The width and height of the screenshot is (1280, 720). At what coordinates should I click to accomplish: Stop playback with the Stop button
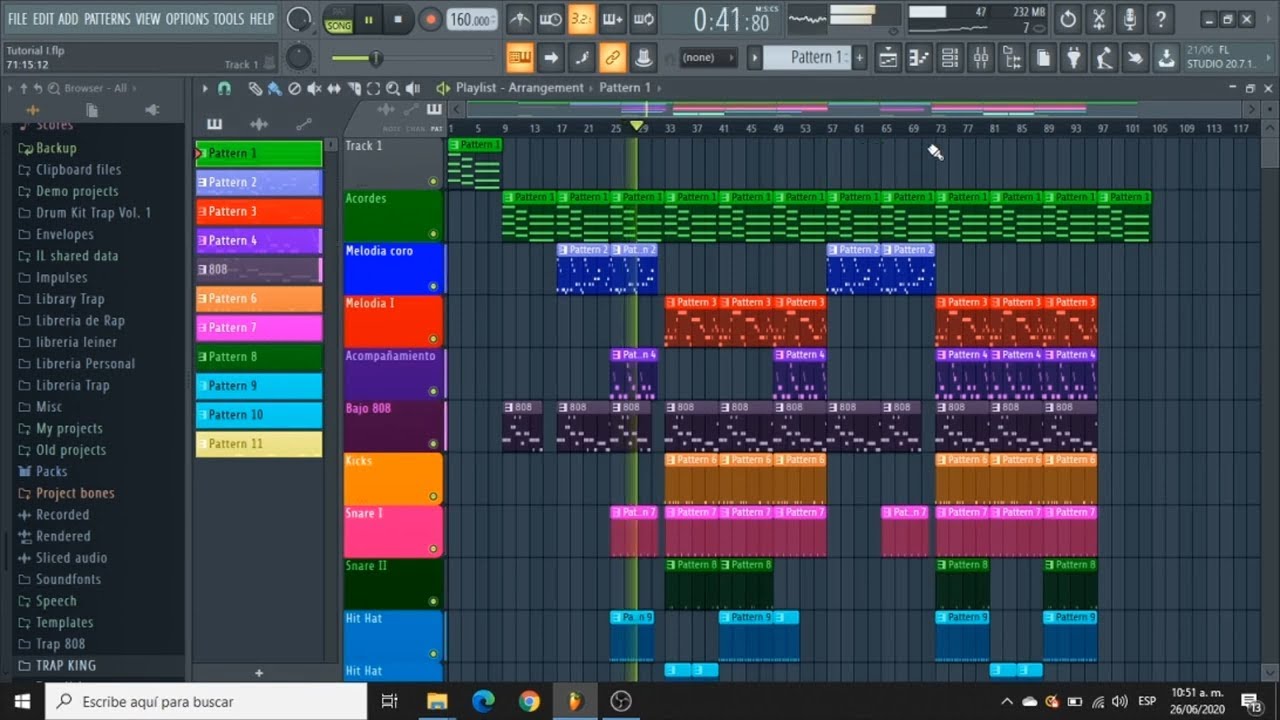[x=398, y=19]
